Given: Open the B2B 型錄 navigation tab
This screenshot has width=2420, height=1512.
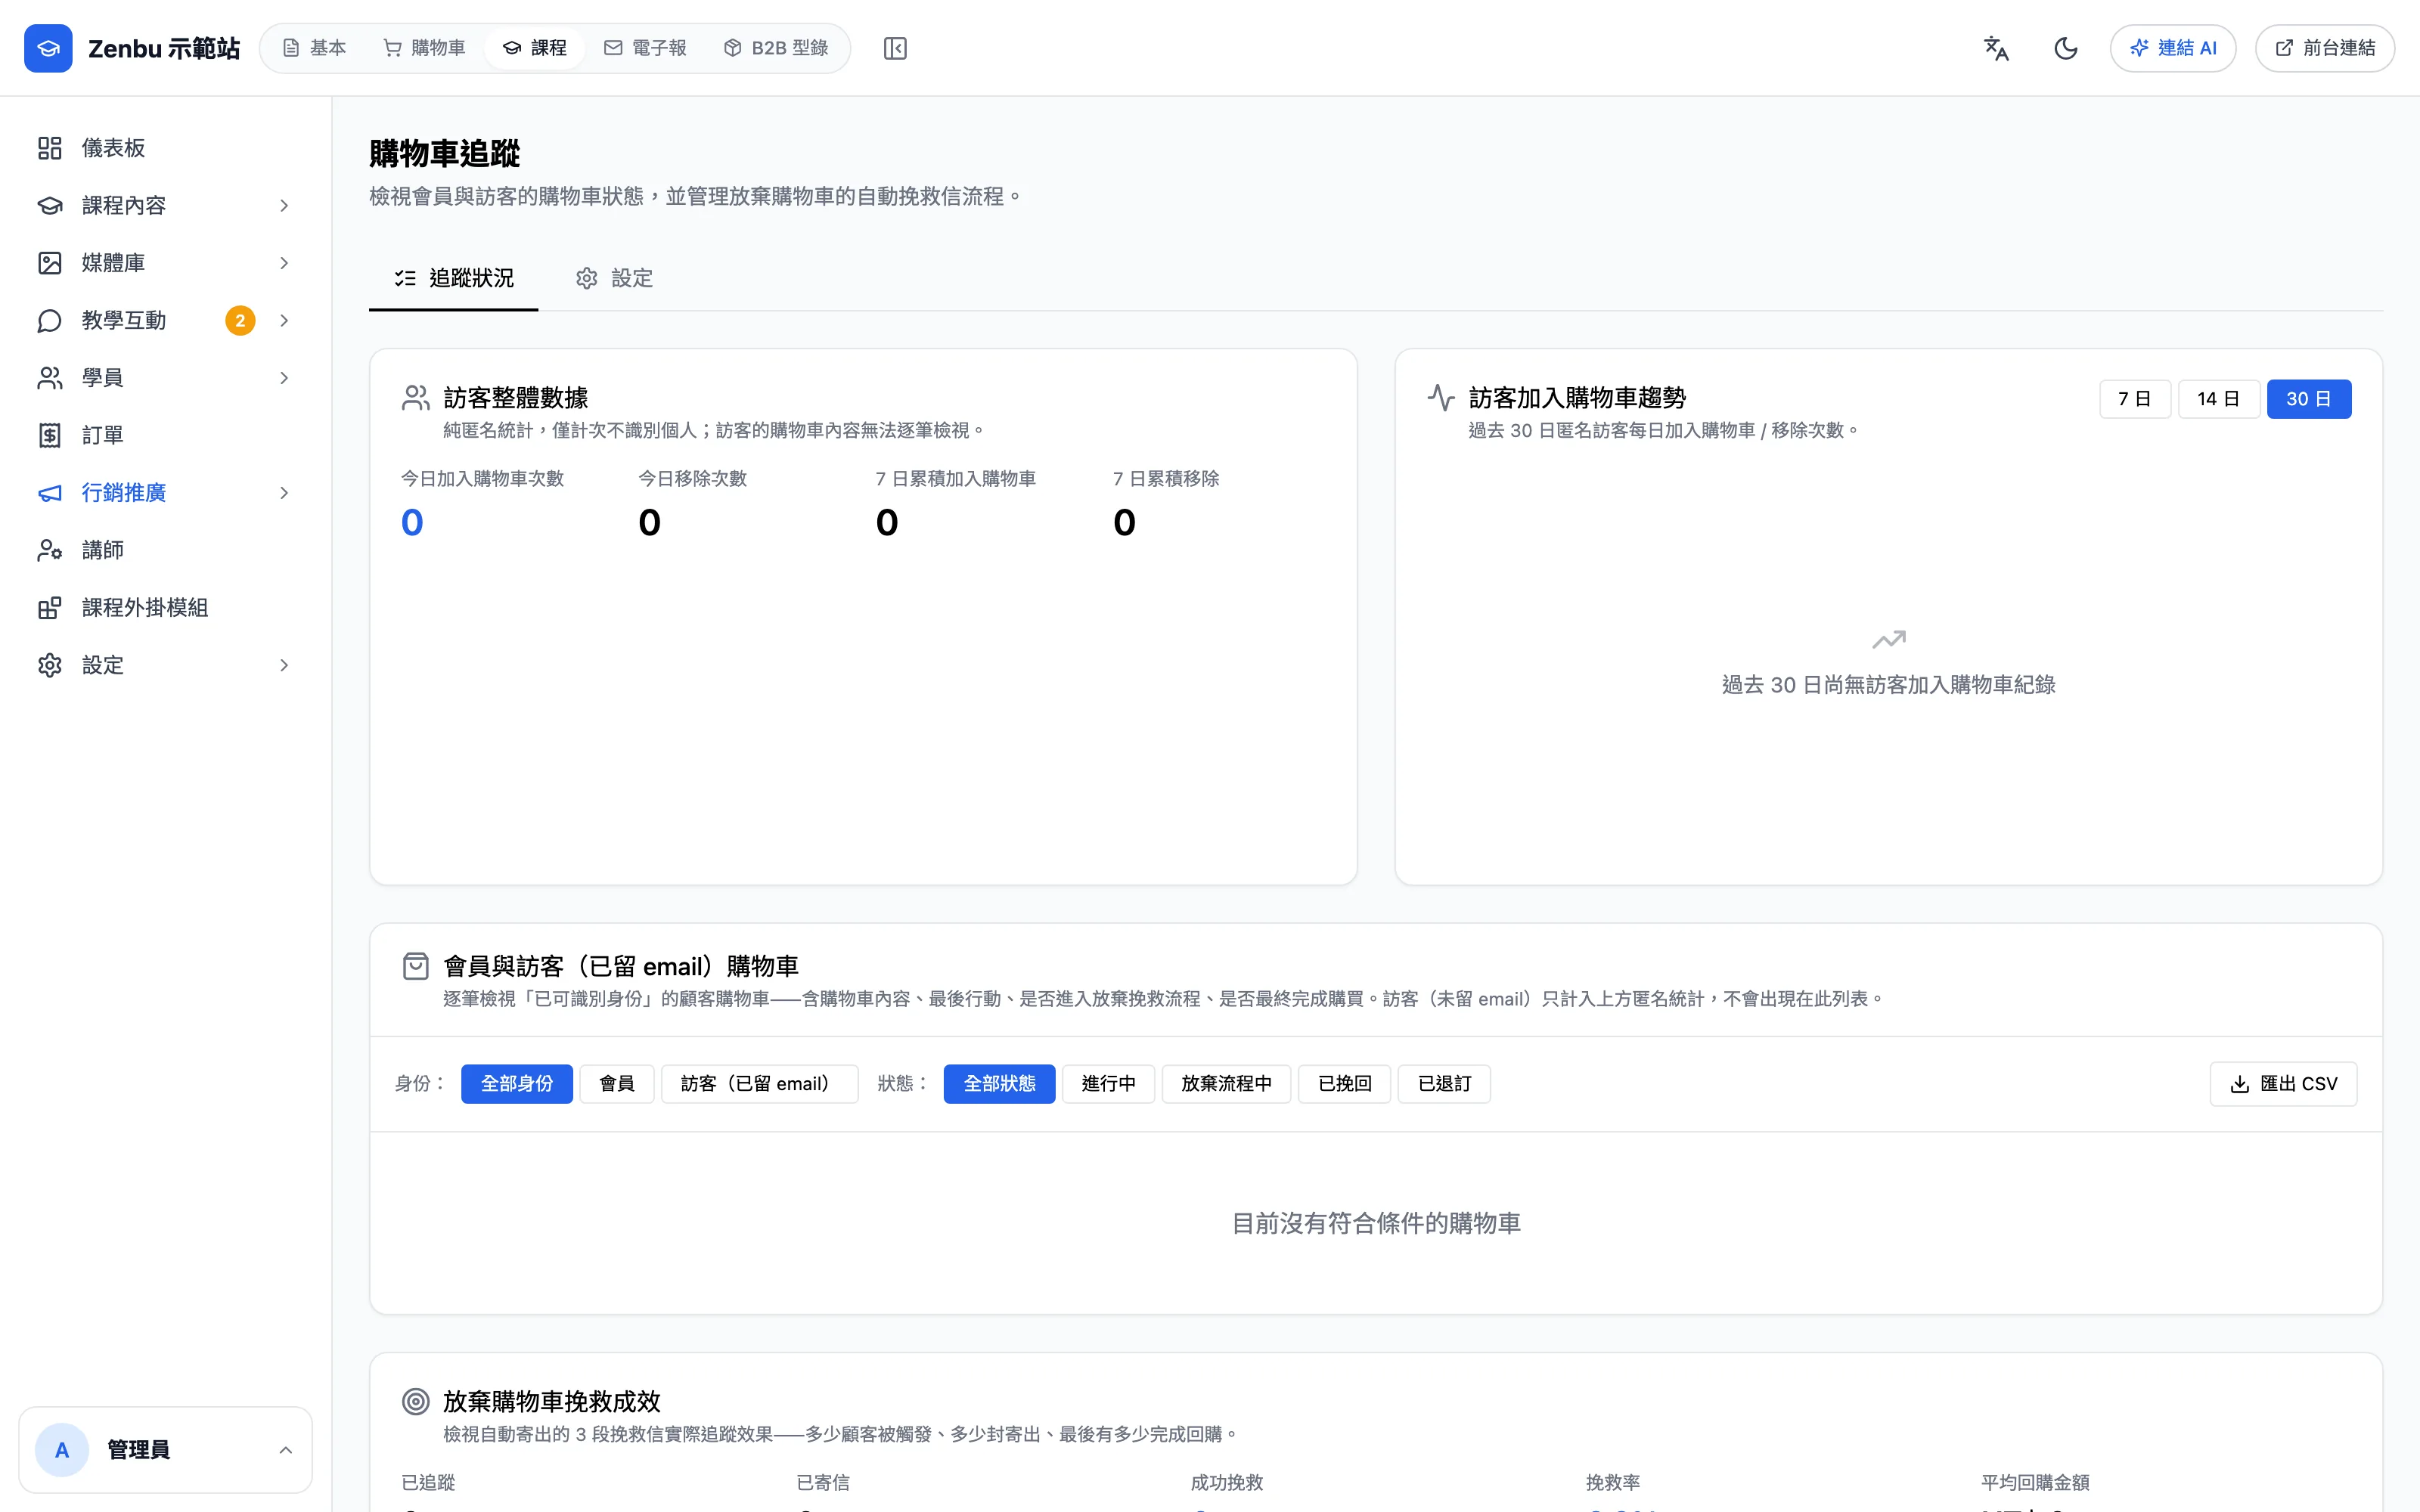Looking at the screenshot, I should click(776, 48).
